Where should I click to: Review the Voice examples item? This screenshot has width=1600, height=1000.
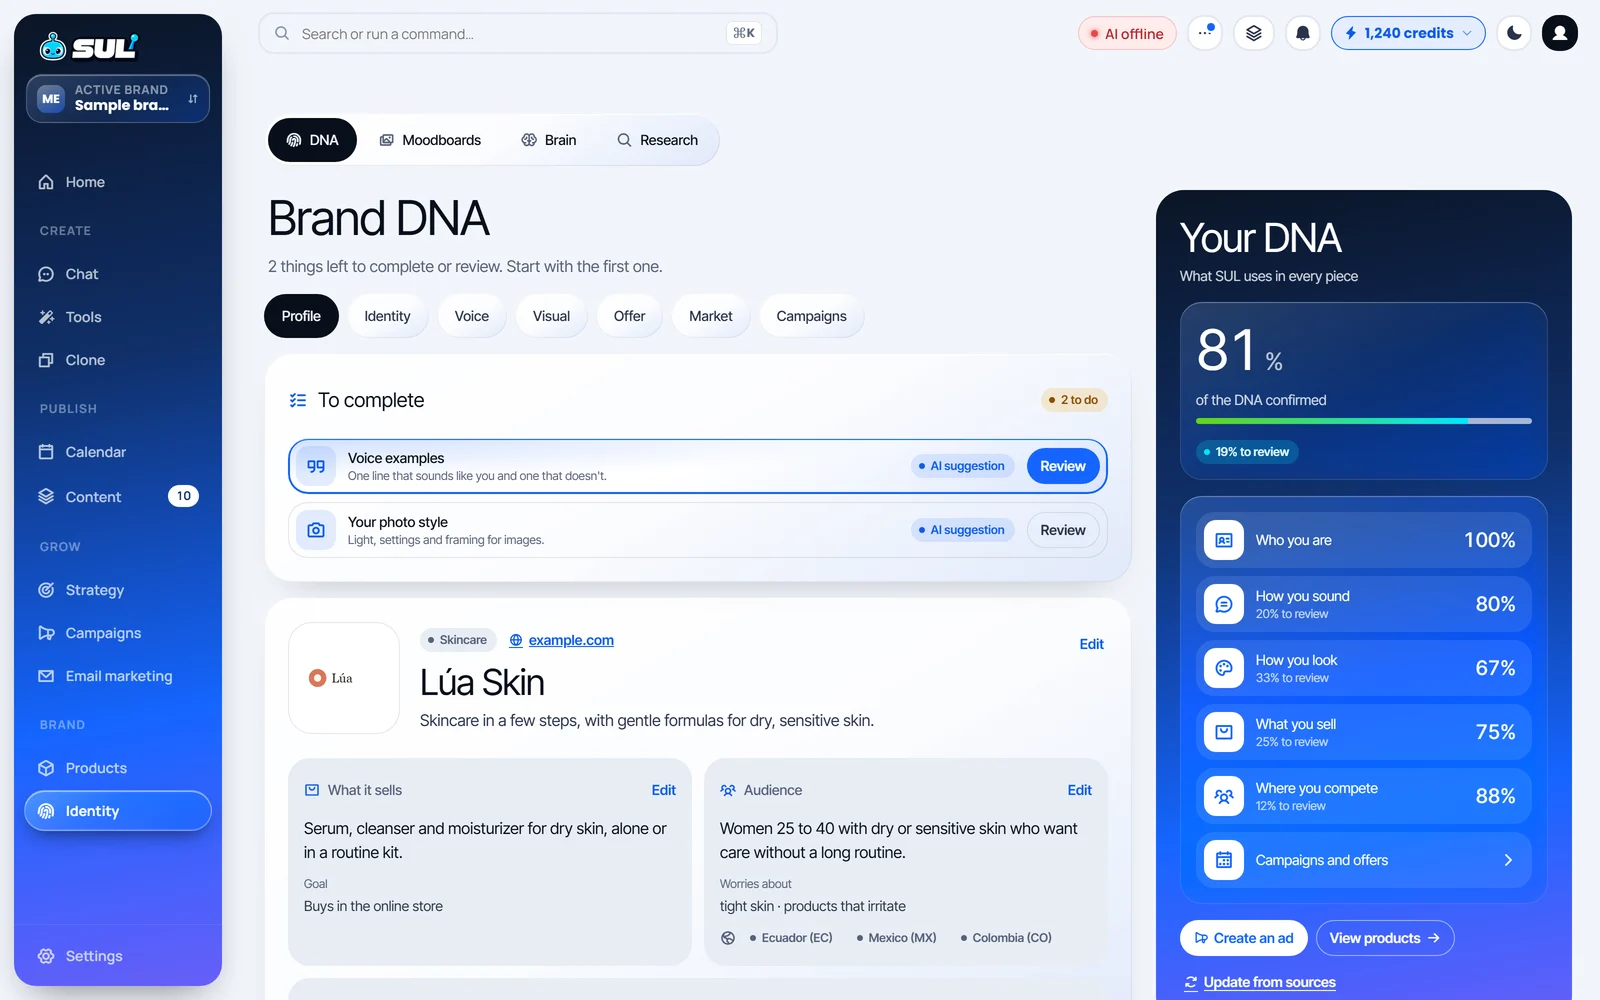(x=1063, y=466)
